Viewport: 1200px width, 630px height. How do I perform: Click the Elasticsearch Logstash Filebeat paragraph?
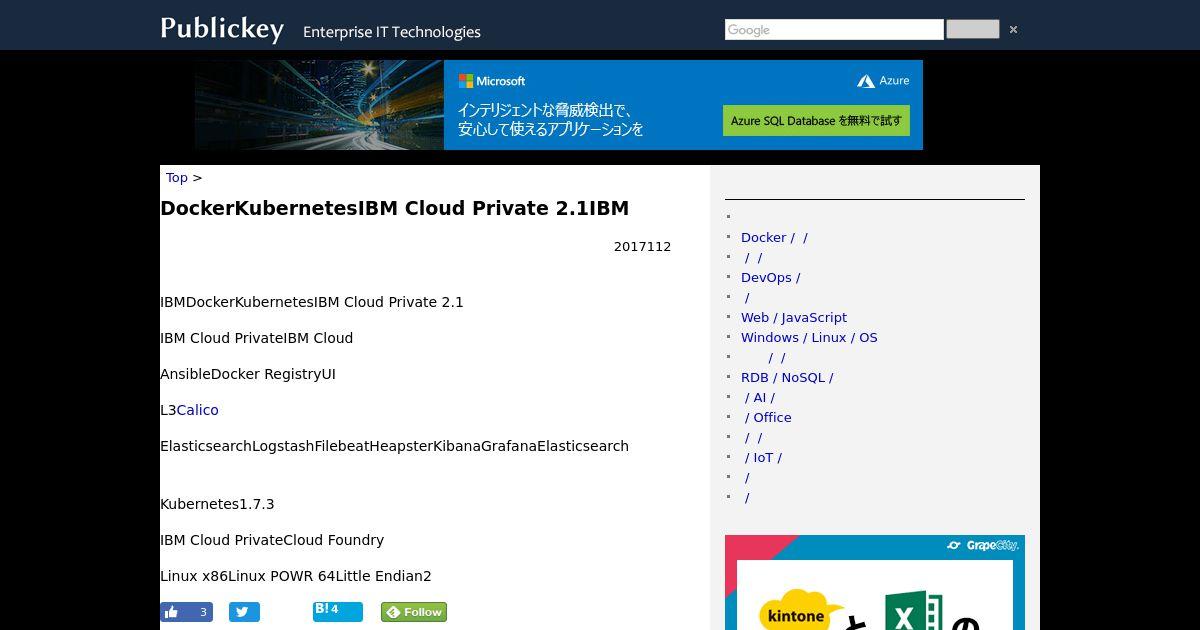(394, 446)
